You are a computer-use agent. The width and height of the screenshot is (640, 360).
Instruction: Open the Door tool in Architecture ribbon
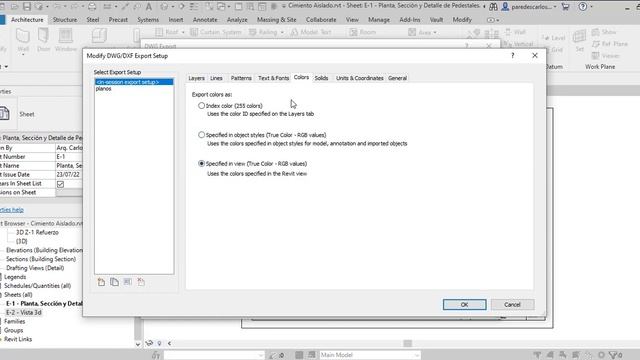(43, 40)
